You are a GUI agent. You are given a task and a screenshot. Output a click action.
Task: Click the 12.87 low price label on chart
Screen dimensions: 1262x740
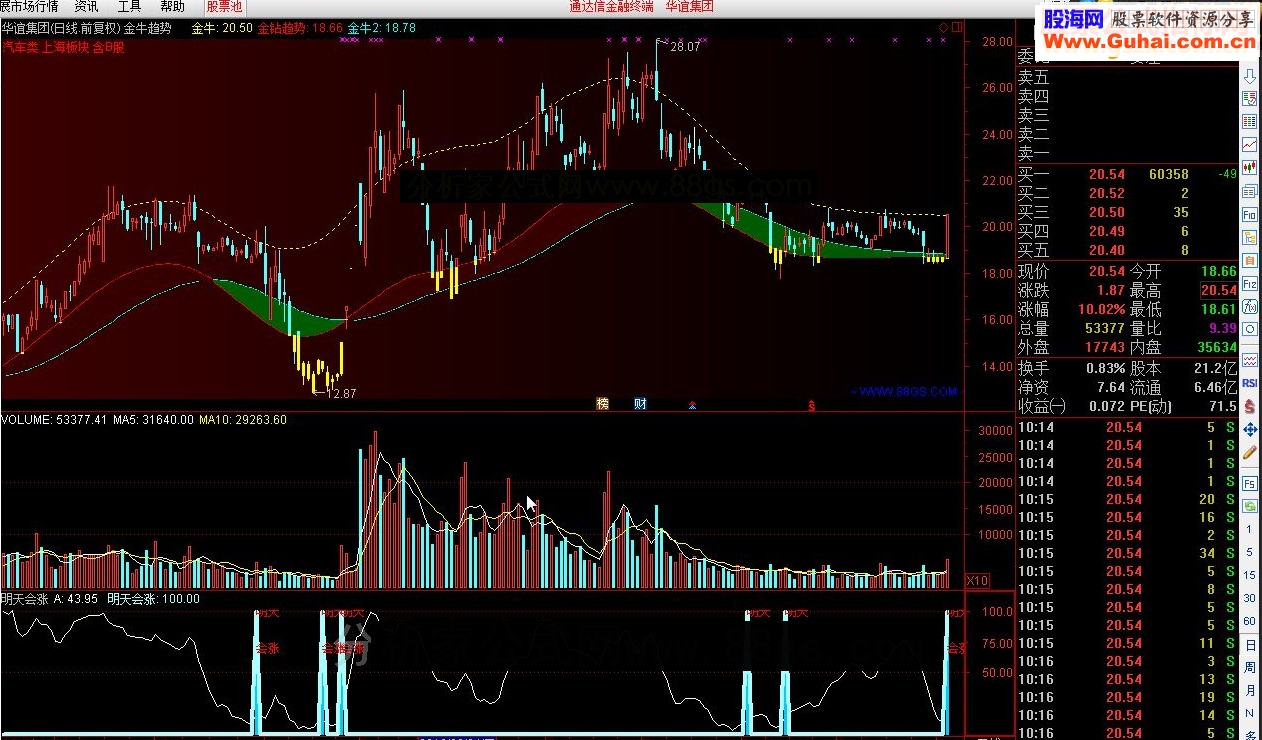point(341,394)
